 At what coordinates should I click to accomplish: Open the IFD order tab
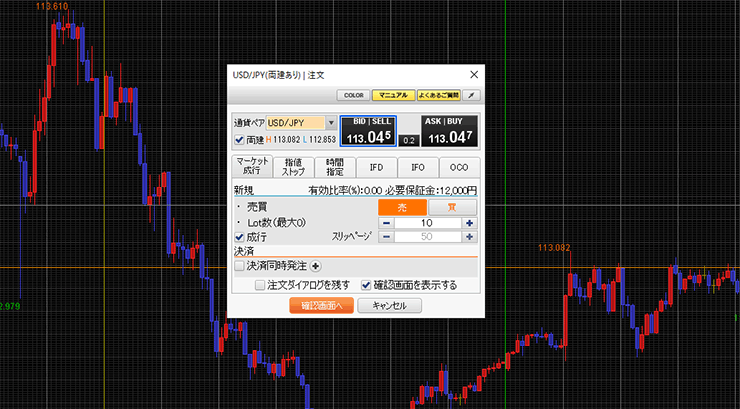coord(376,167)
